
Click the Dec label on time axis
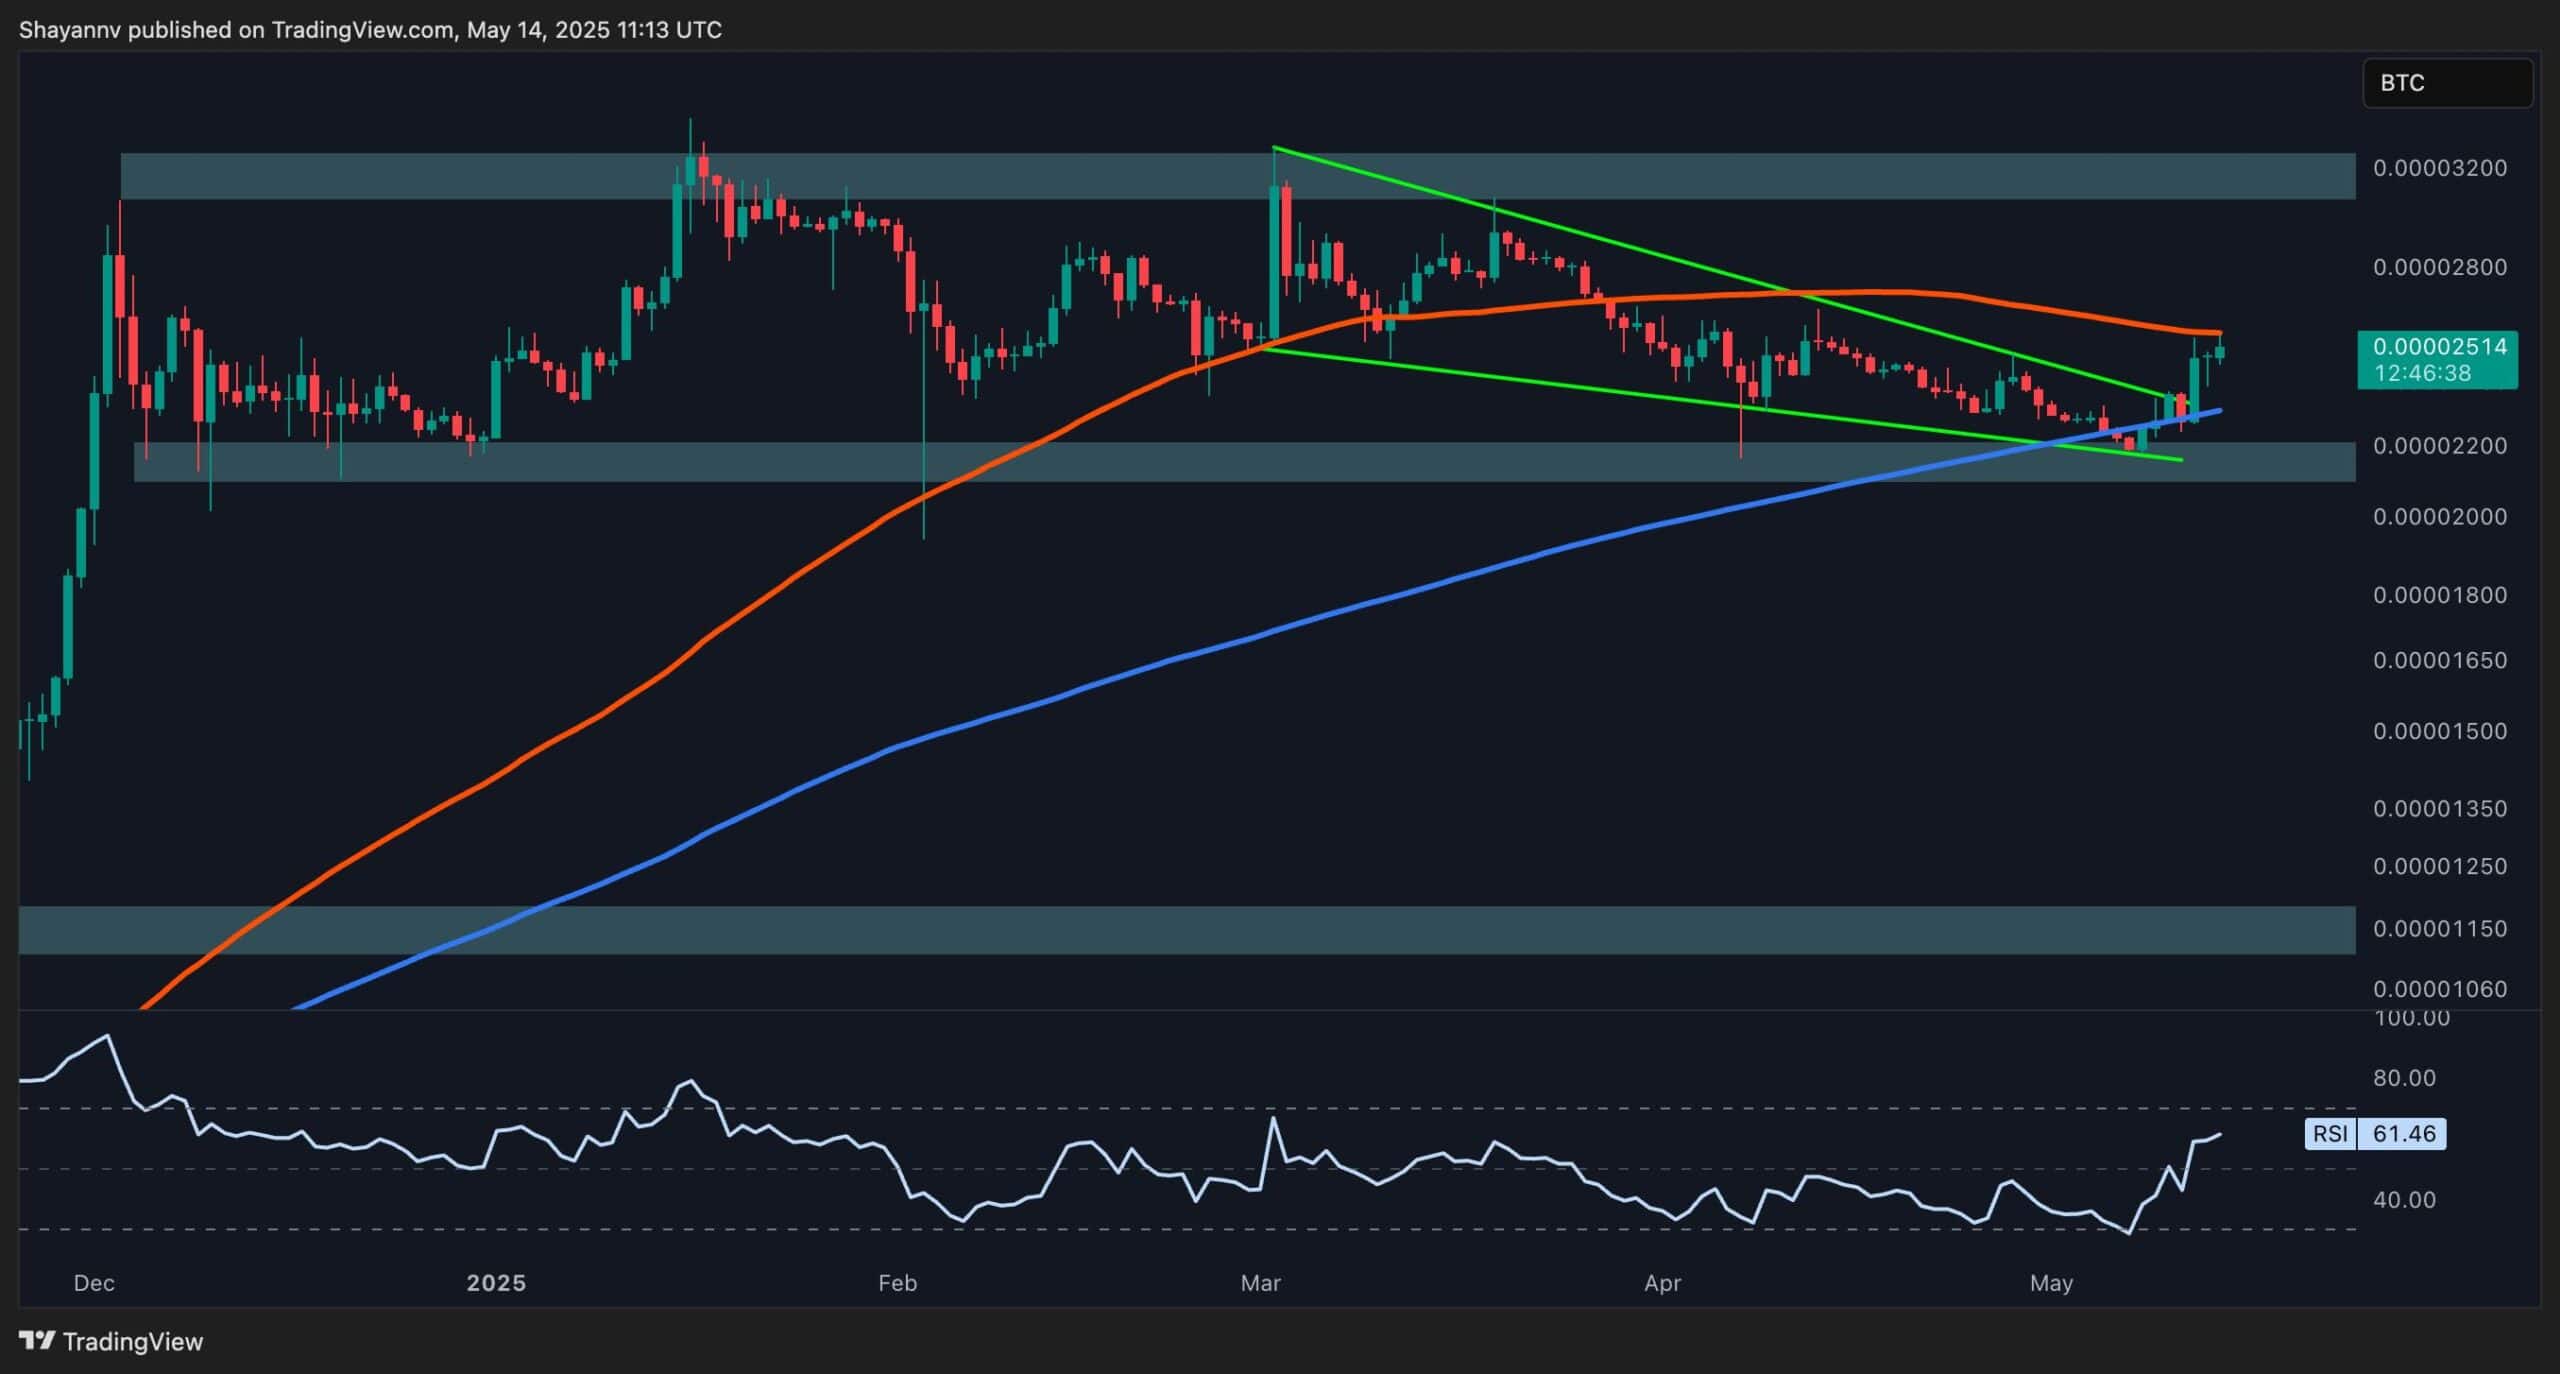94,1283
